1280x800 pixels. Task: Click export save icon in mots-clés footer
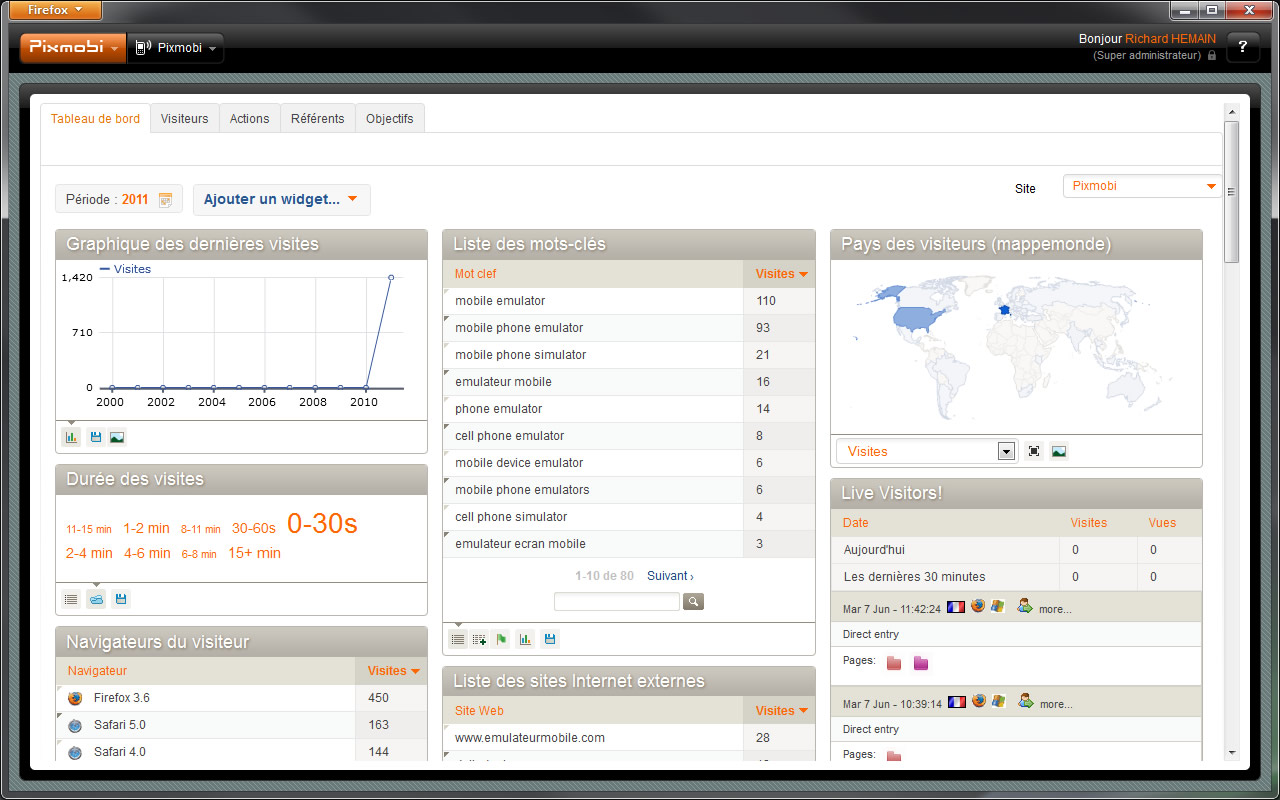[x=549, y=639]
